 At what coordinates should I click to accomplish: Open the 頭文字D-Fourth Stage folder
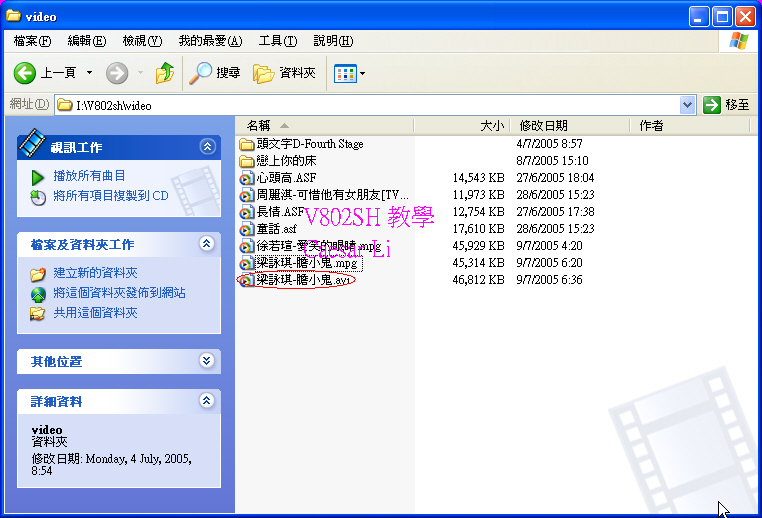[308, 144]
